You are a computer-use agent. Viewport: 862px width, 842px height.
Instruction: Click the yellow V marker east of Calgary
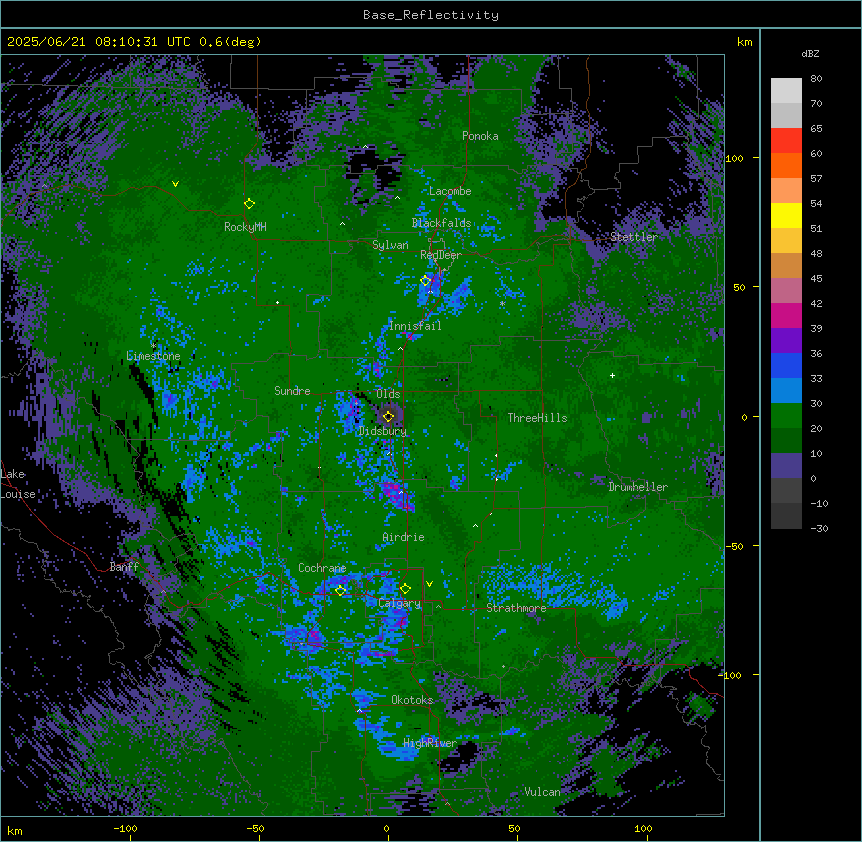429,584
